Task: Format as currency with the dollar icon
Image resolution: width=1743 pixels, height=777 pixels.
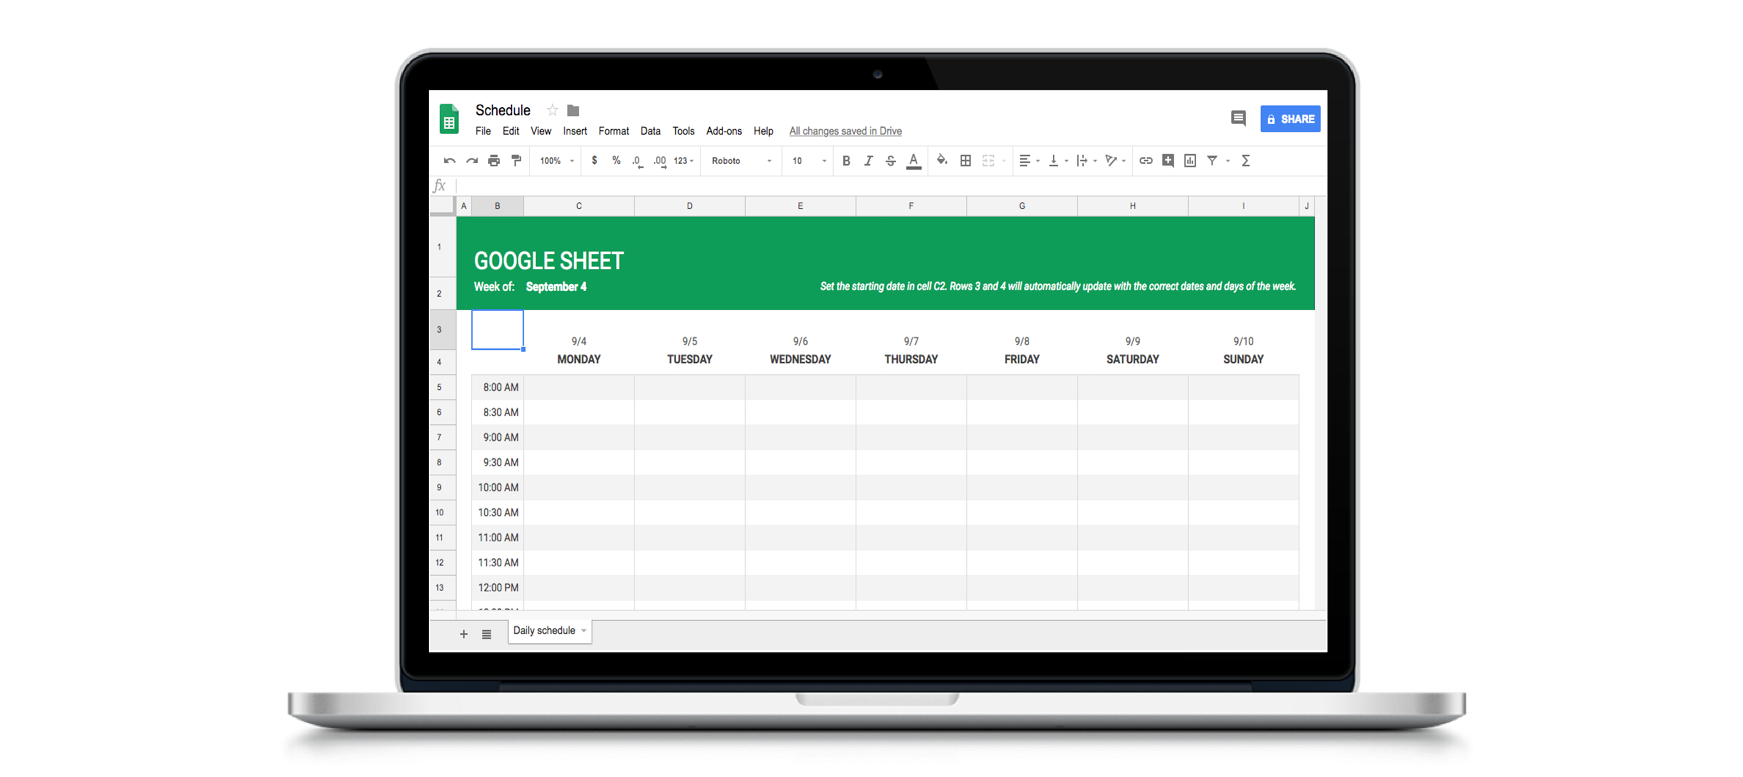Action: pyautogui.click(x=594, y=161)
